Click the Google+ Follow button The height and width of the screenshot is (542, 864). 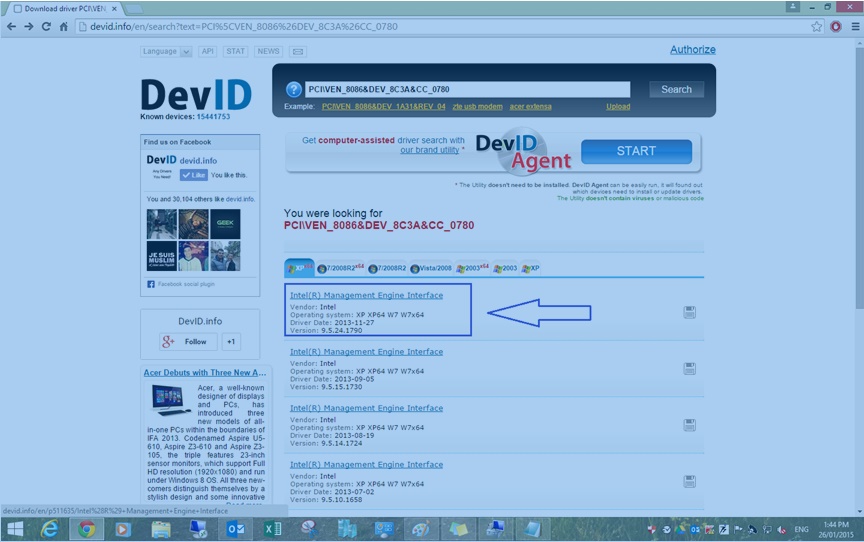tap(188, 342)
